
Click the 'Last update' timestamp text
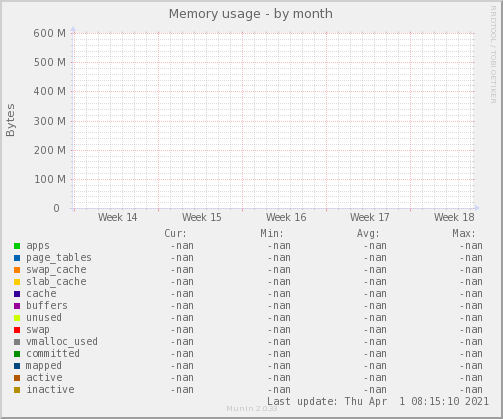click(x=378, y=401)
